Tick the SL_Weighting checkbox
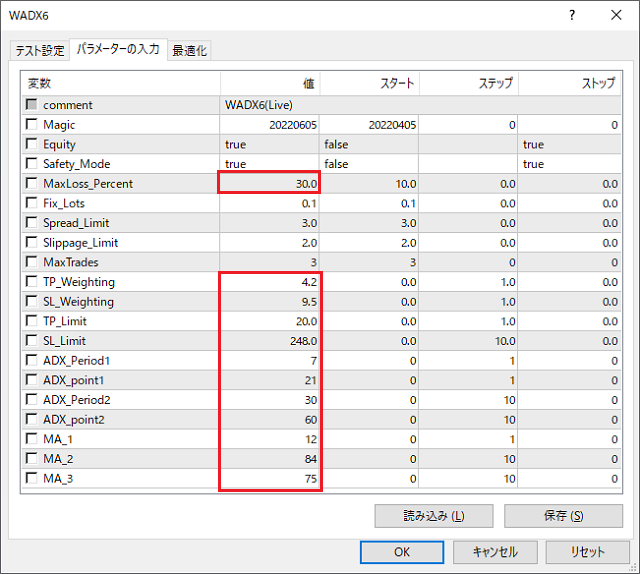Image resolution: width=640 pixels, height=574 pixels. (31, 301)
